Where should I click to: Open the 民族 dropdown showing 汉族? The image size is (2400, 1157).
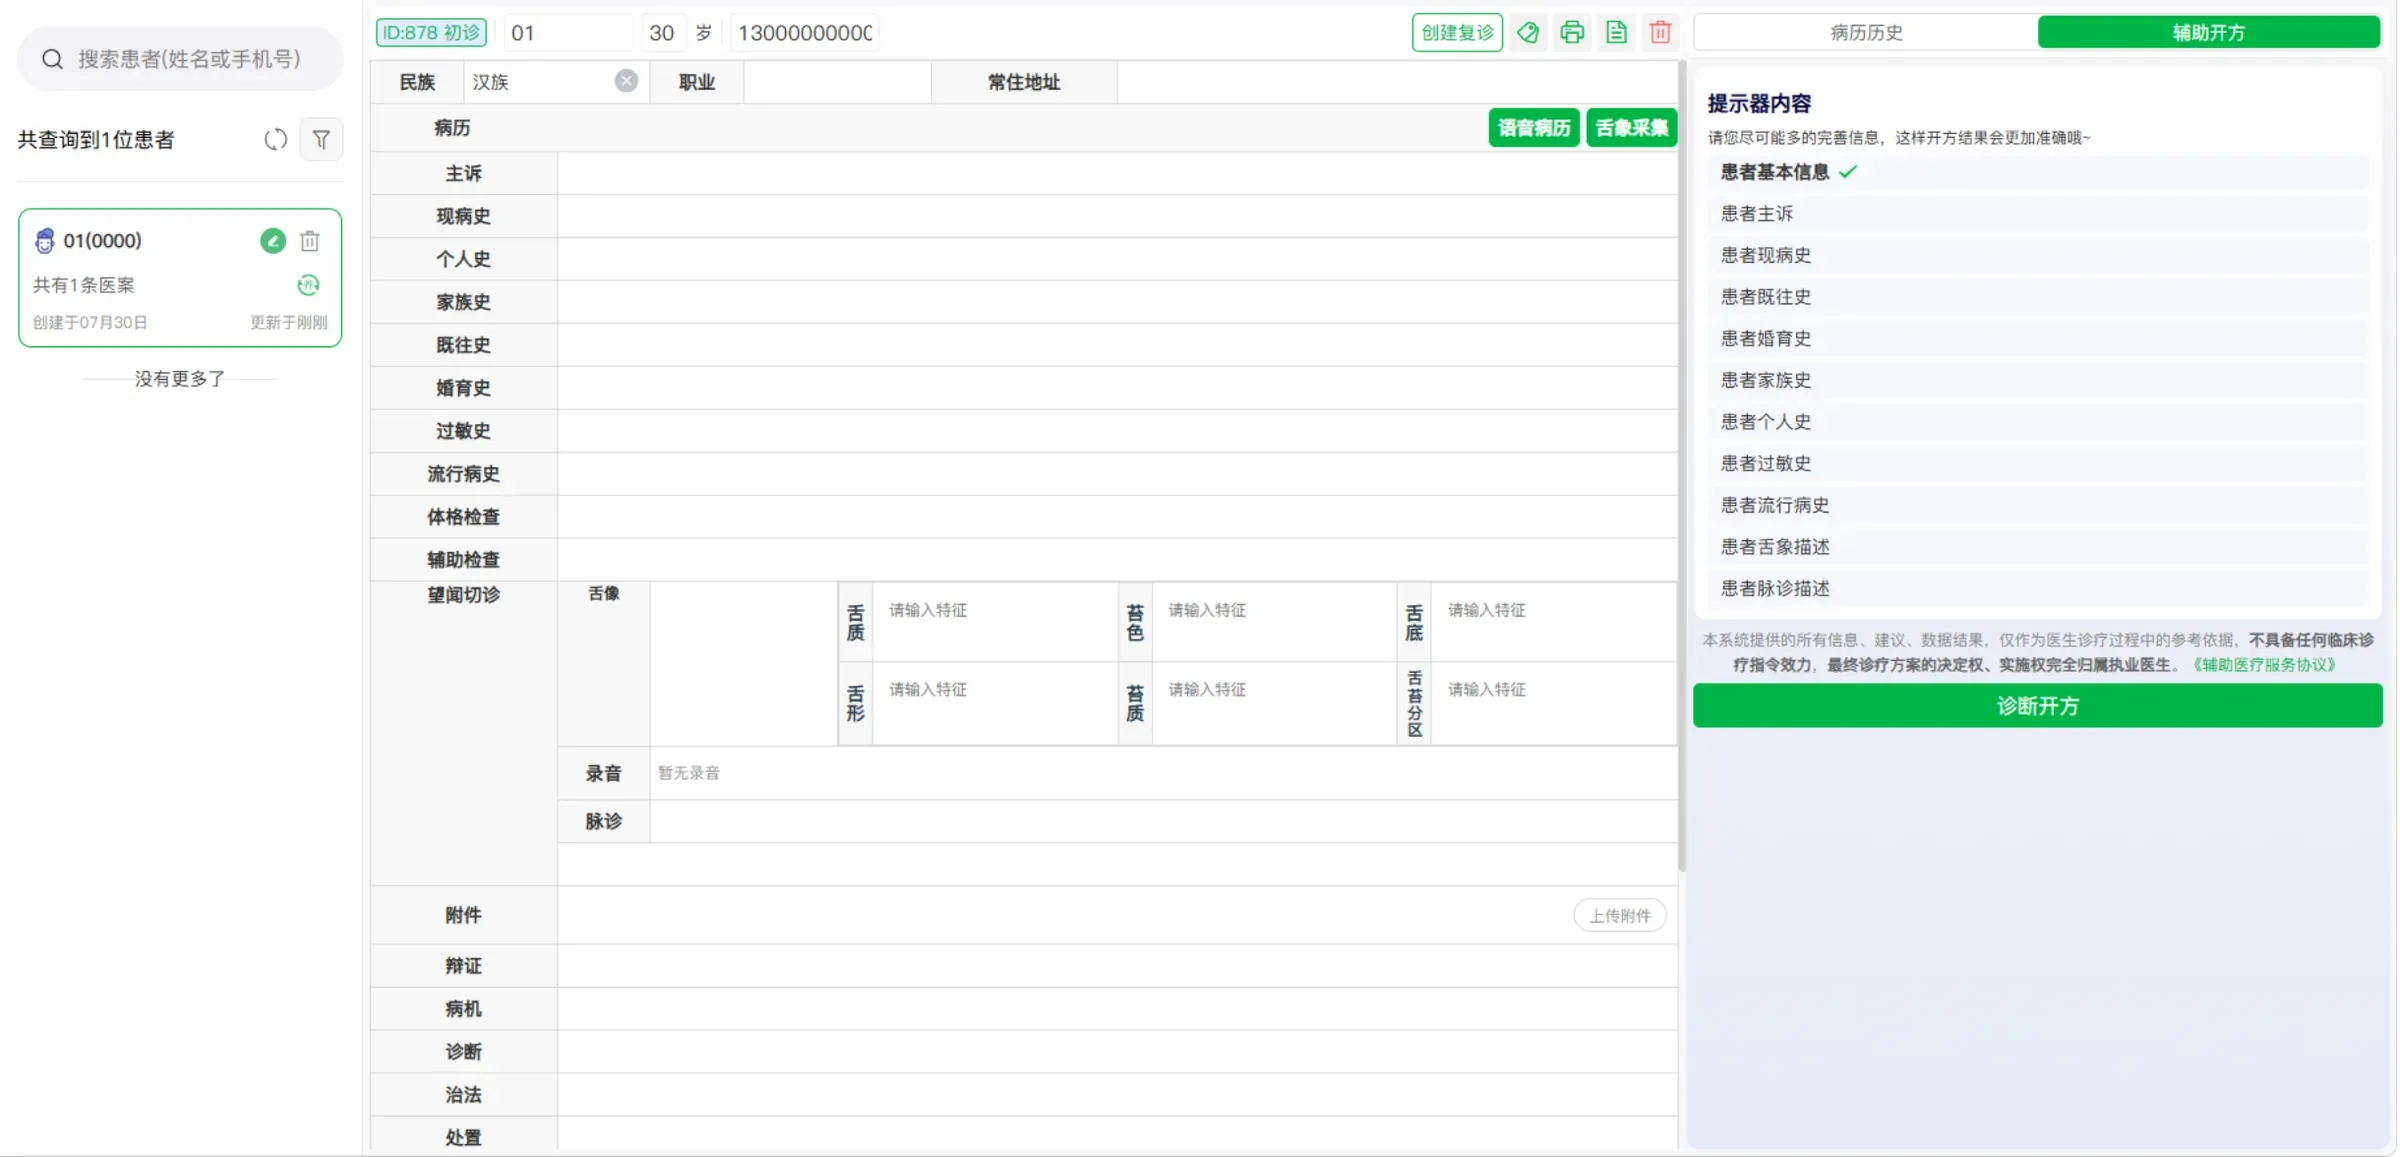tap(556, 82)
